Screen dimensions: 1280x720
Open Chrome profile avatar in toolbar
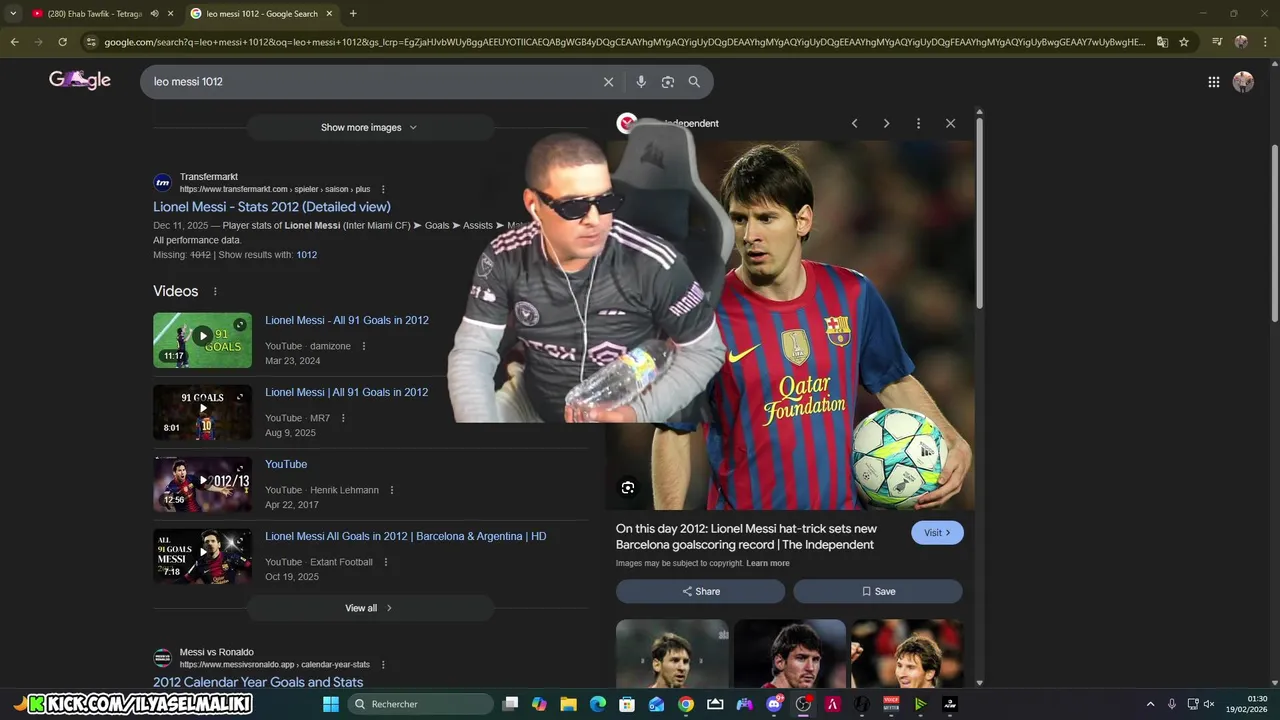pos(1241,42)
